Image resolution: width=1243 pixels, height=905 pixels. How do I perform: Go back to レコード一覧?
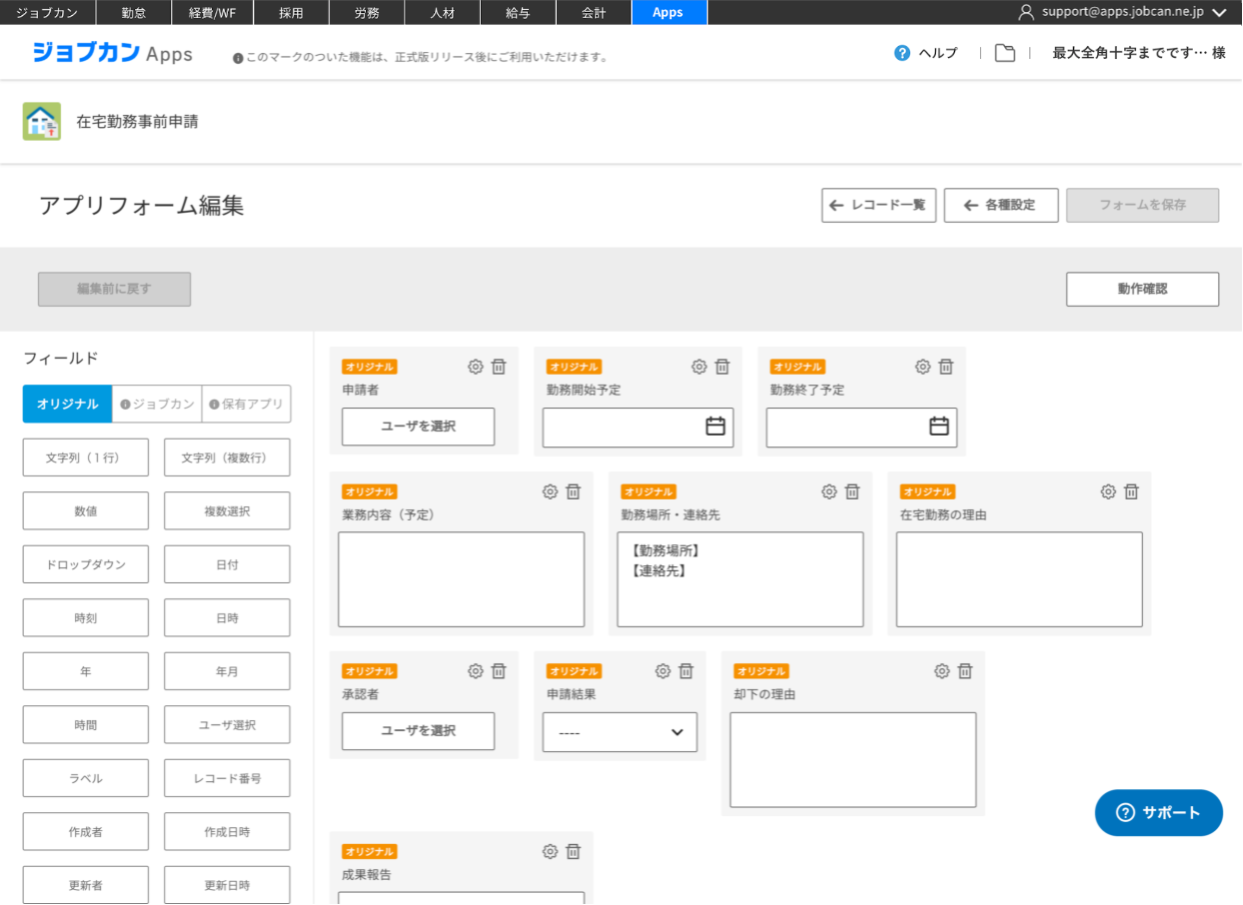[878, 205]
